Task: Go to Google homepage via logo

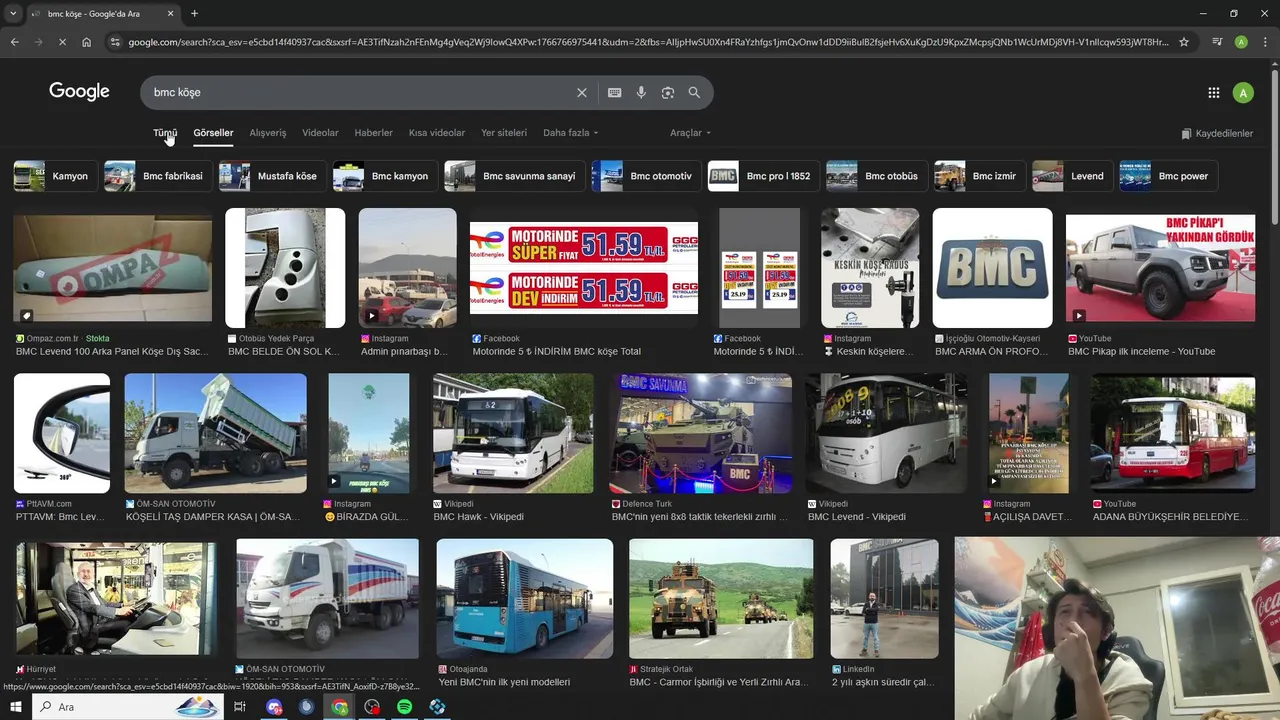Action: [79, 92]
